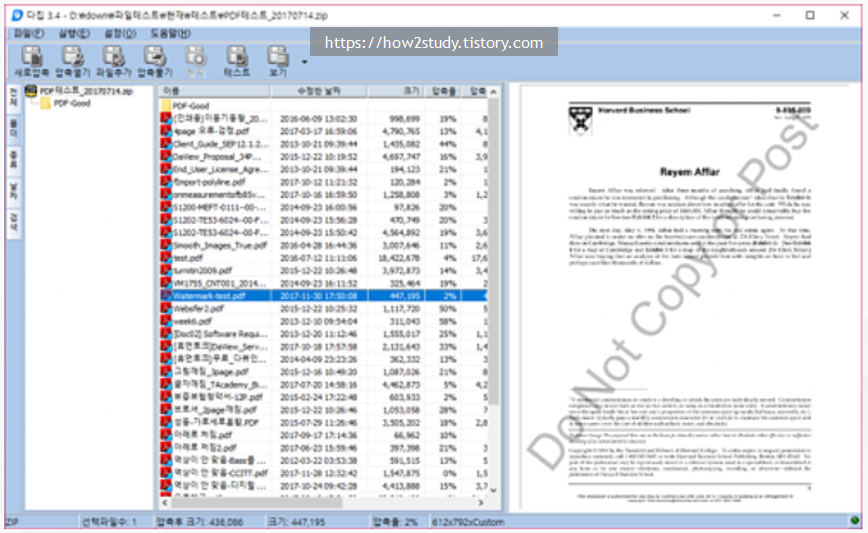The image size is (868, 533).
Task: Select the PDF테스트_20170714.zip tree root
Action: pyautogui.click(x=86, y=91)
